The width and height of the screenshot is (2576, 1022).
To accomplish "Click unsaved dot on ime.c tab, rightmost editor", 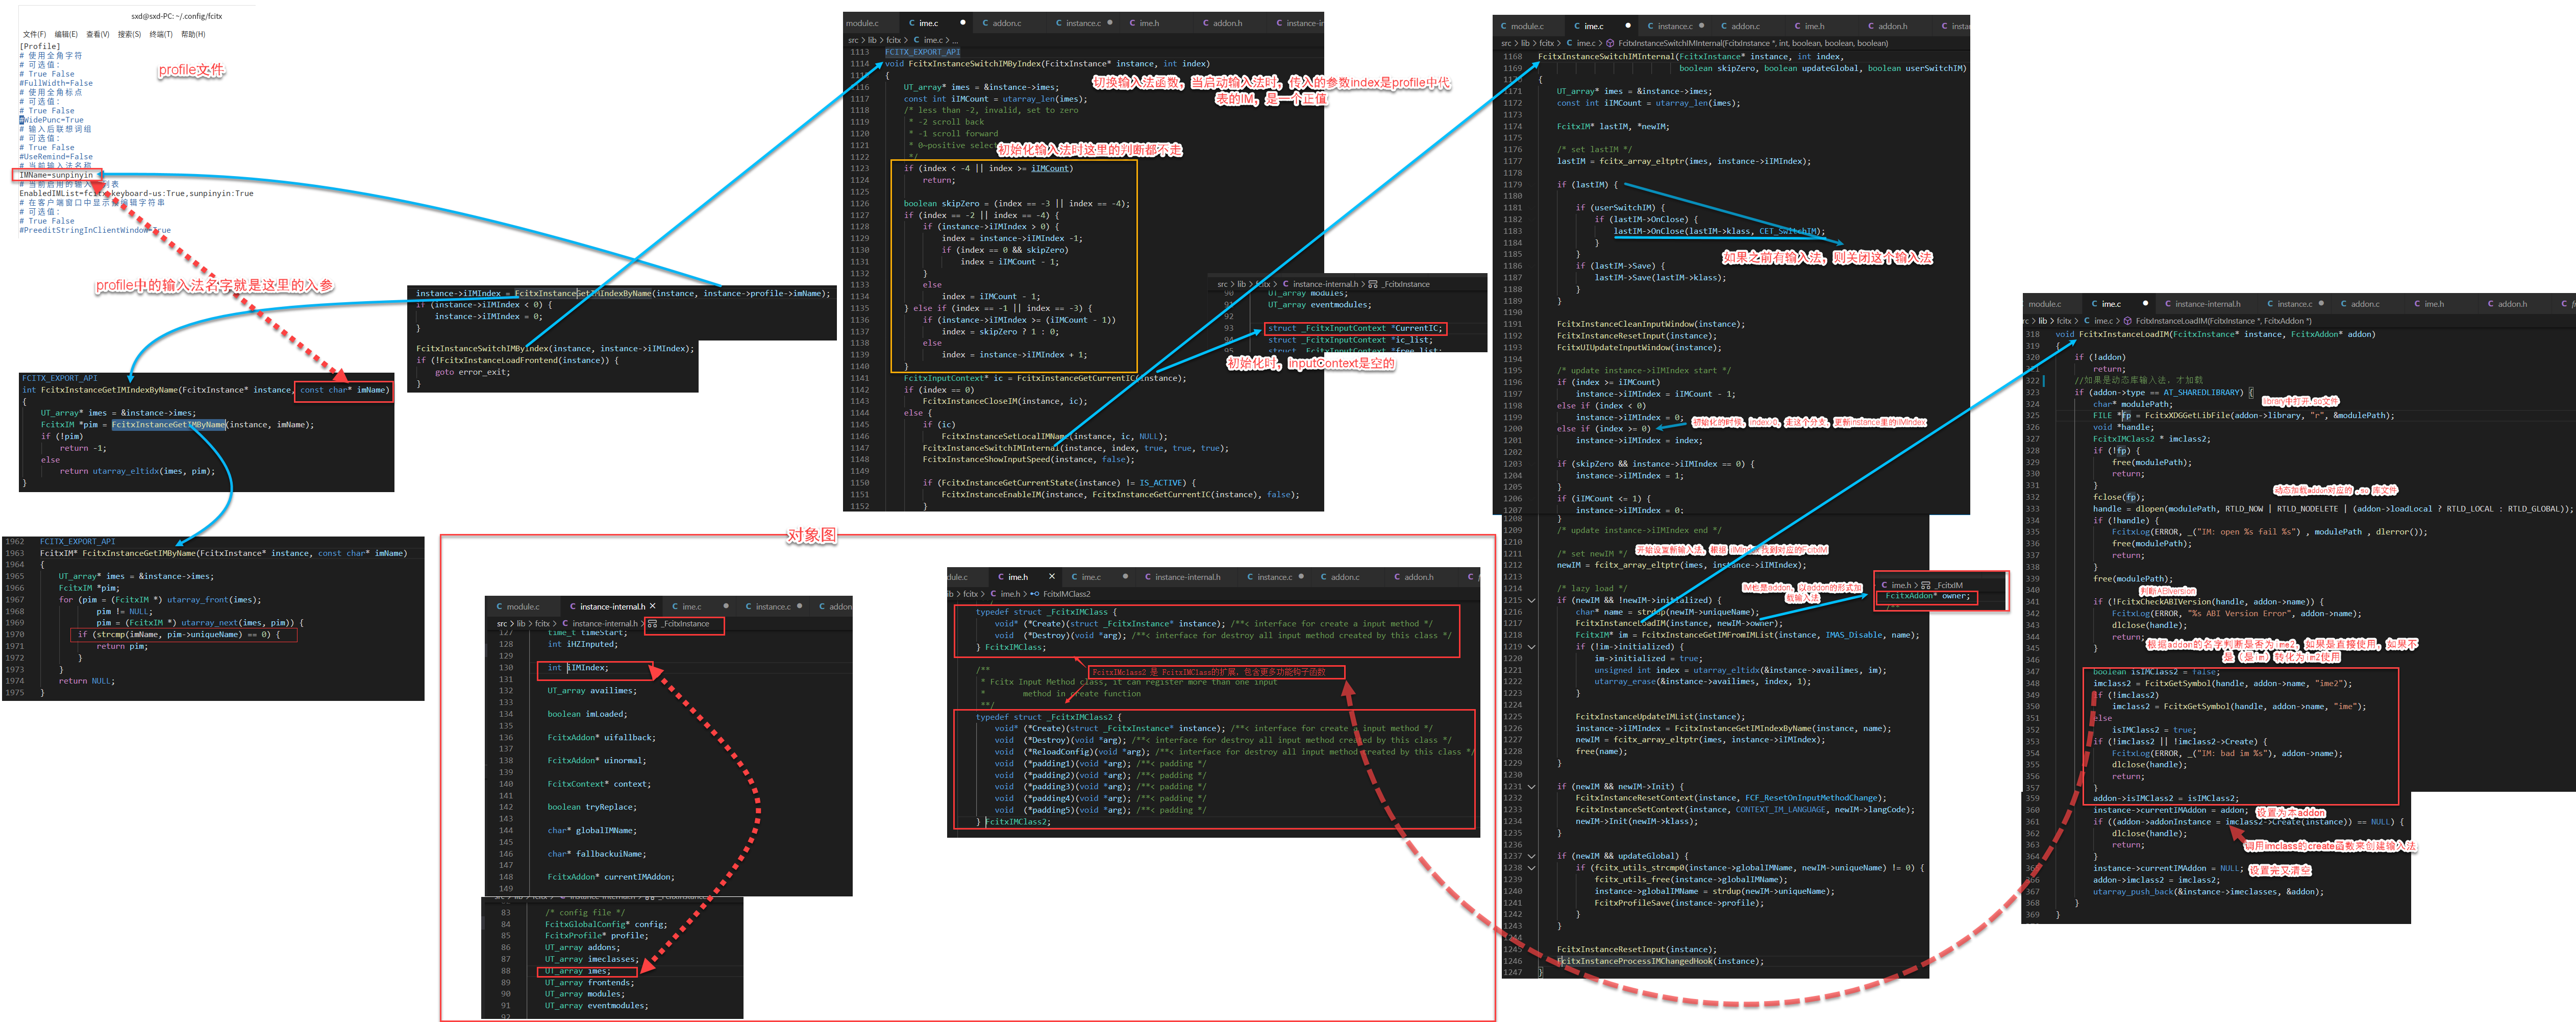I will (x=2145, y=304).
